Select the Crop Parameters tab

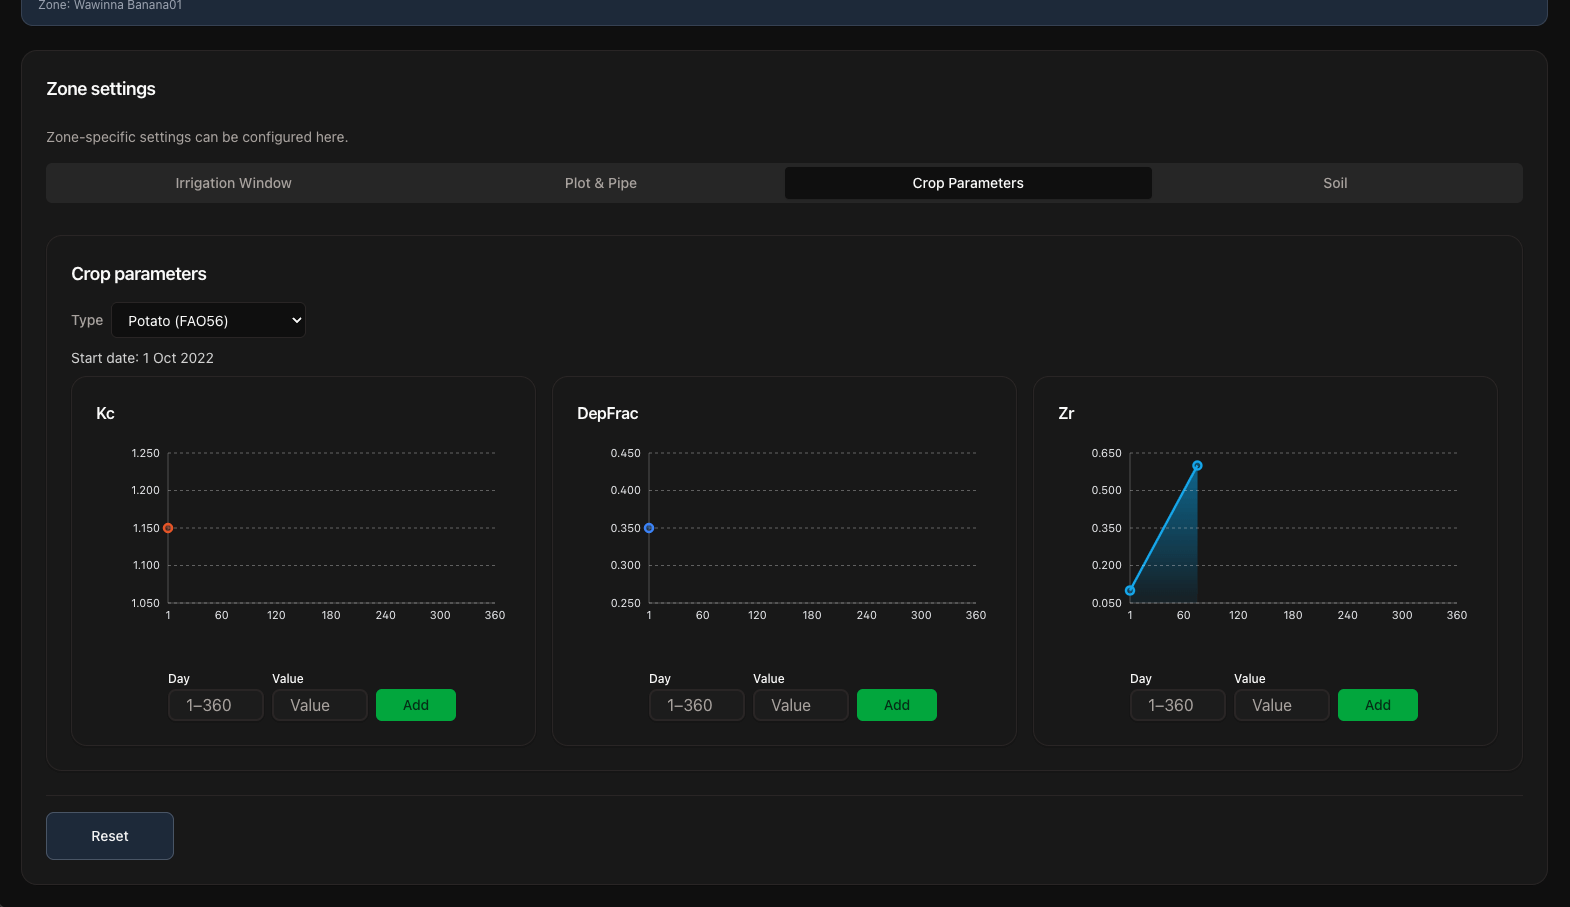[x=967, y=183]
